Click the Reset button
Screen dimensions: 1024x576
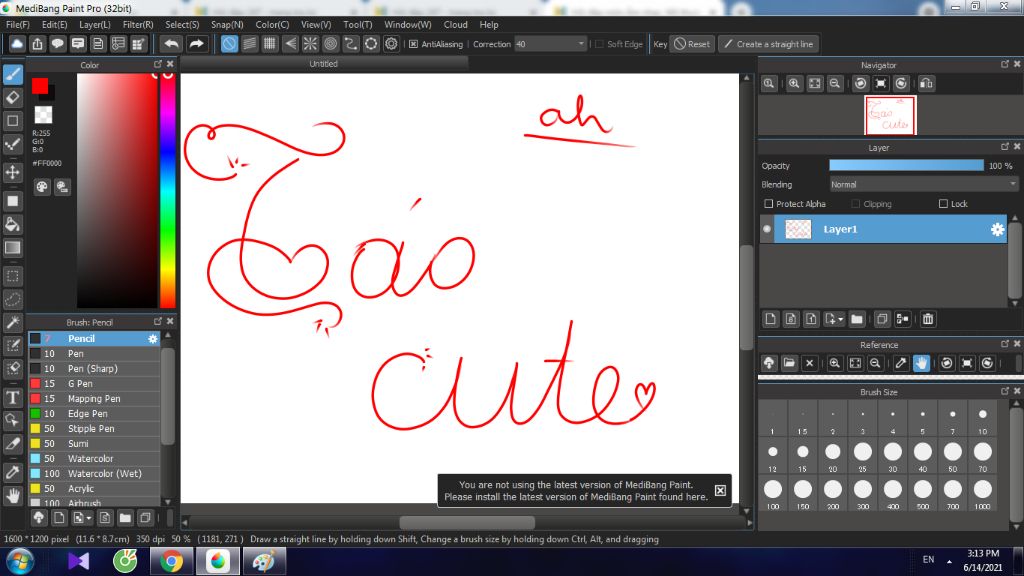[x=692, y=44]
